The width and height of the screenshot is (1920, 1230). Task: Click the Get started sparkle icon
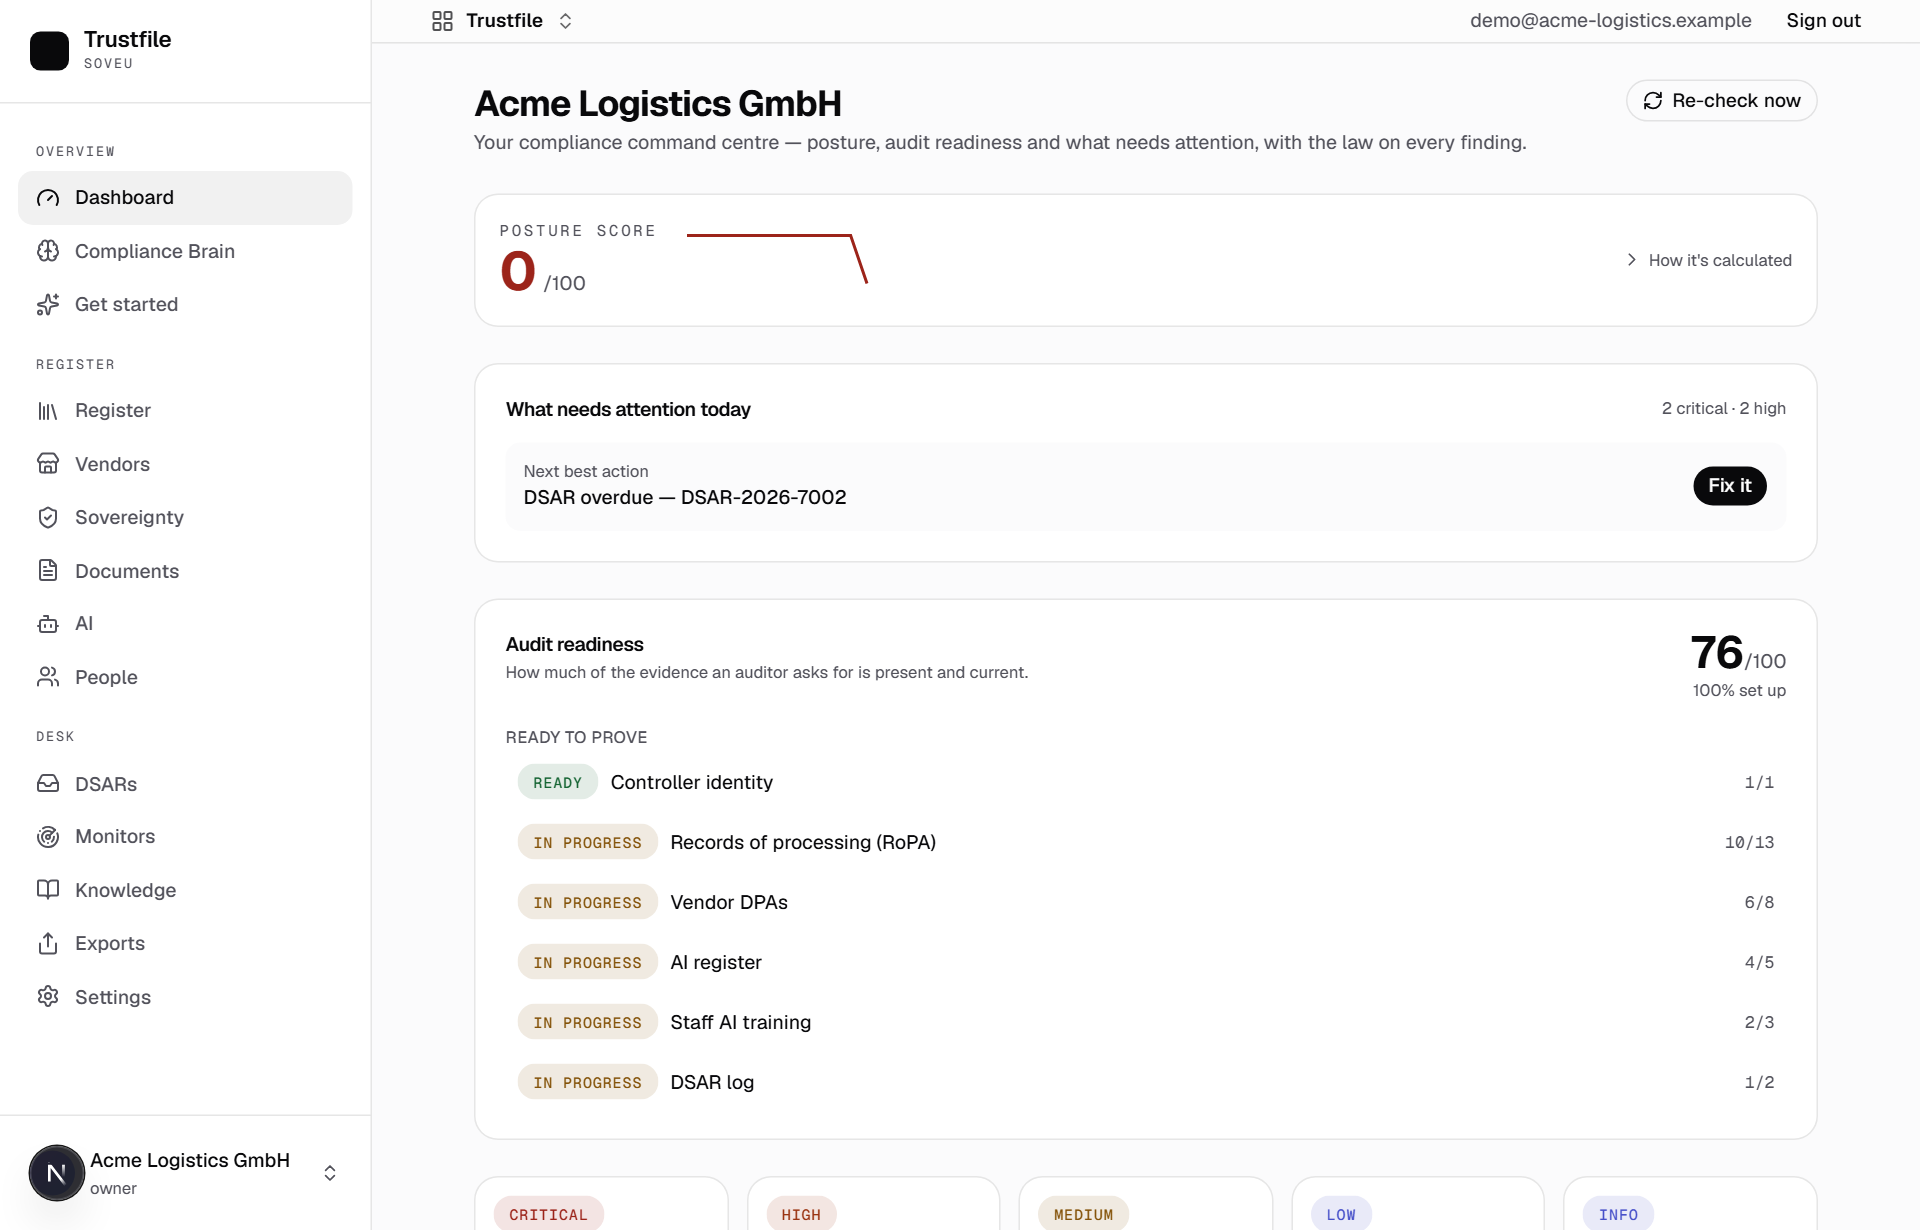coord(48,304)
